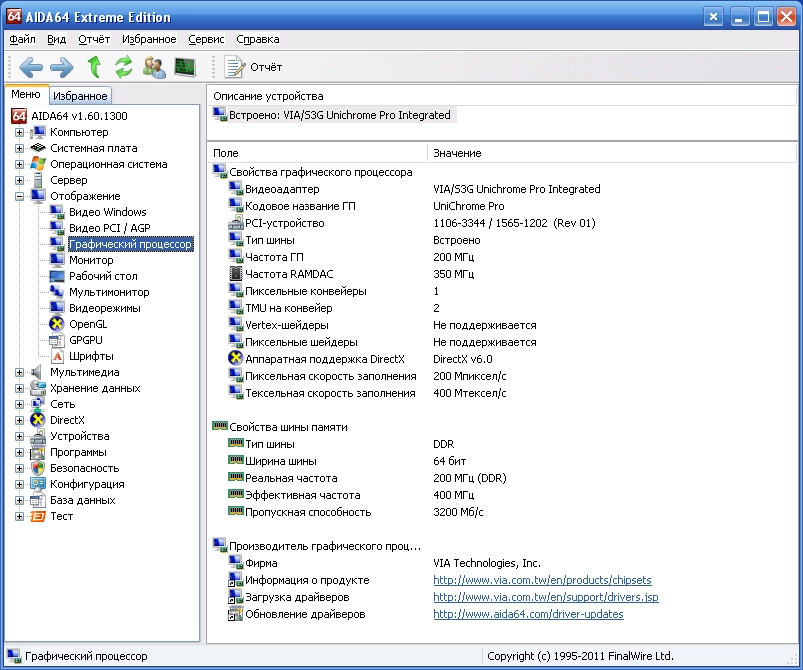803x670 pixels.
Task: Open the users manager toolbar icon
Action: [x=154, y=67]
